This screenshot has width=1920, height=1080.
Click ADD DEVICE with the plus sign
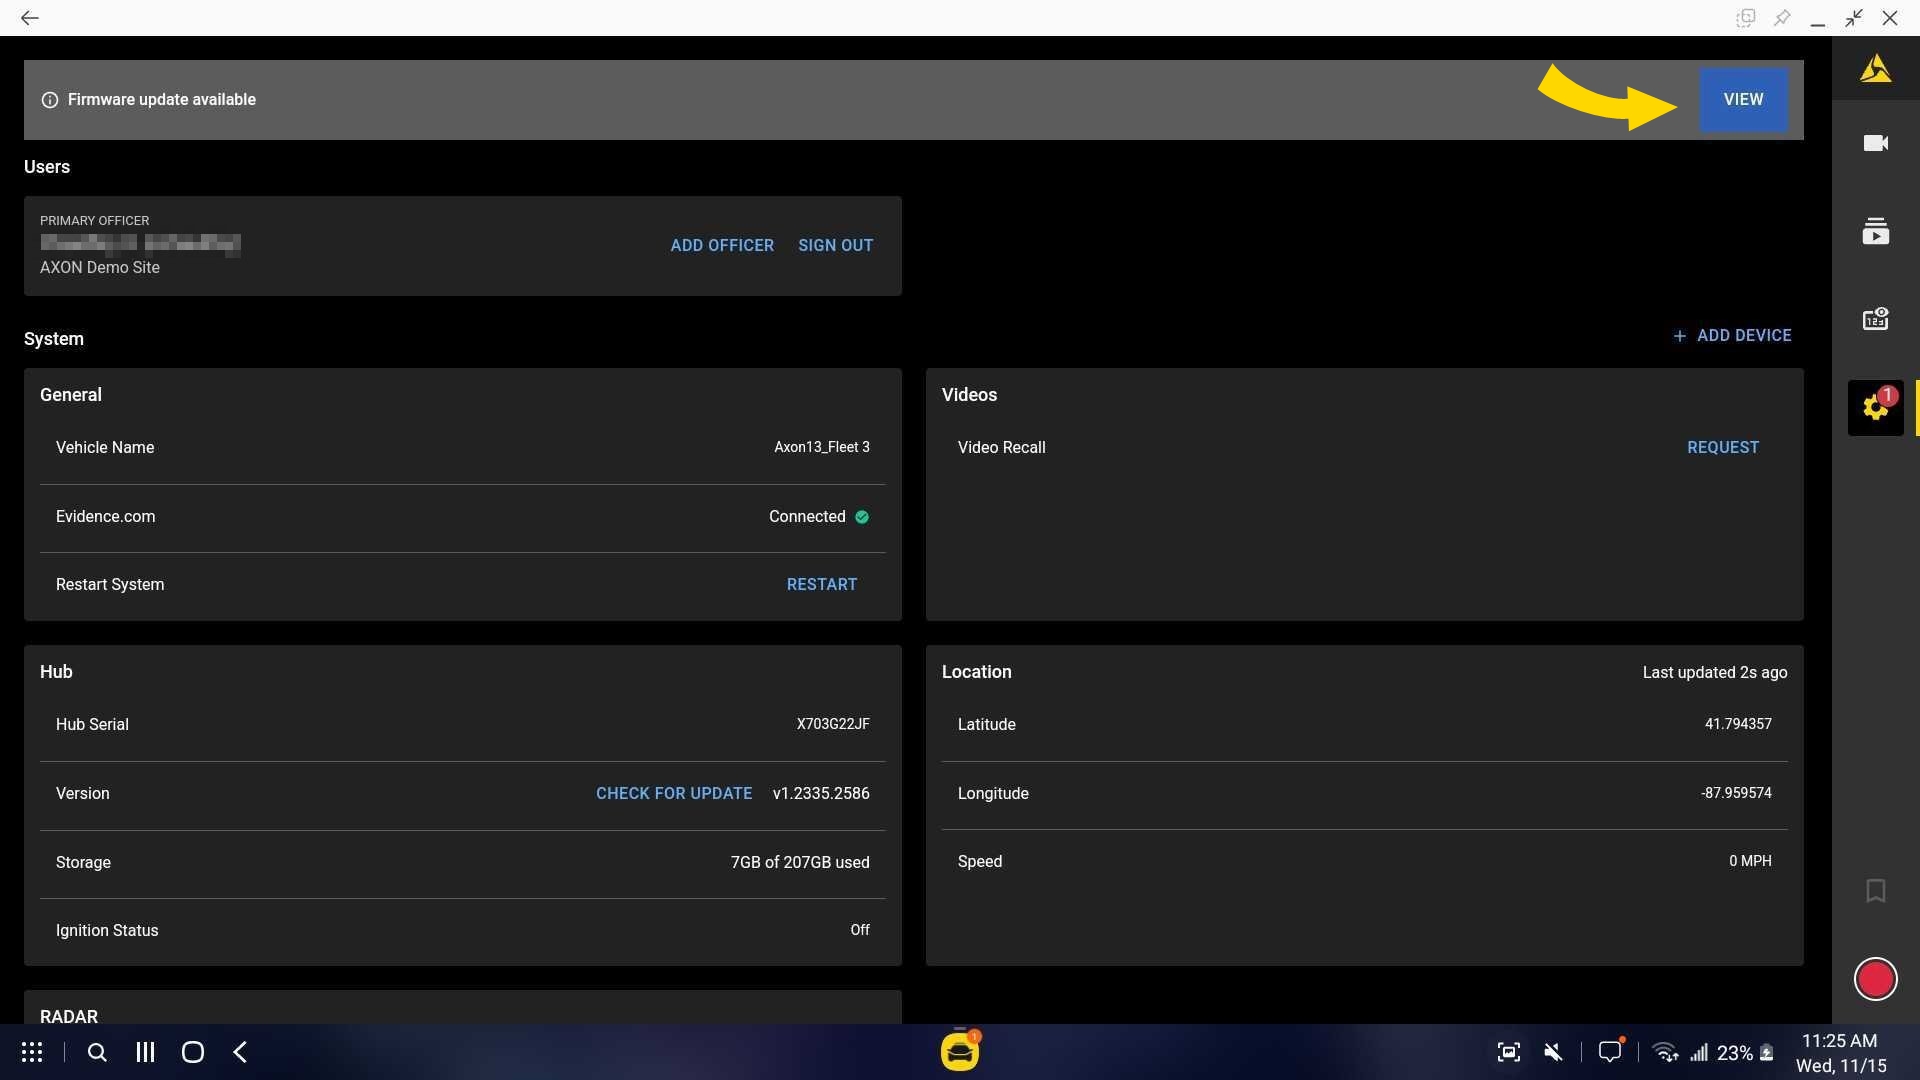[1732, 336]
